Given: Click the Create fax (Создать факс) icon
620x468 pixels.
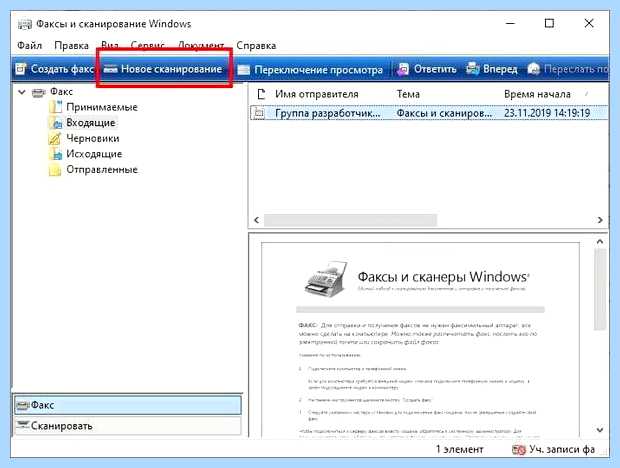Looking at the screenshot, I should 21,69.
